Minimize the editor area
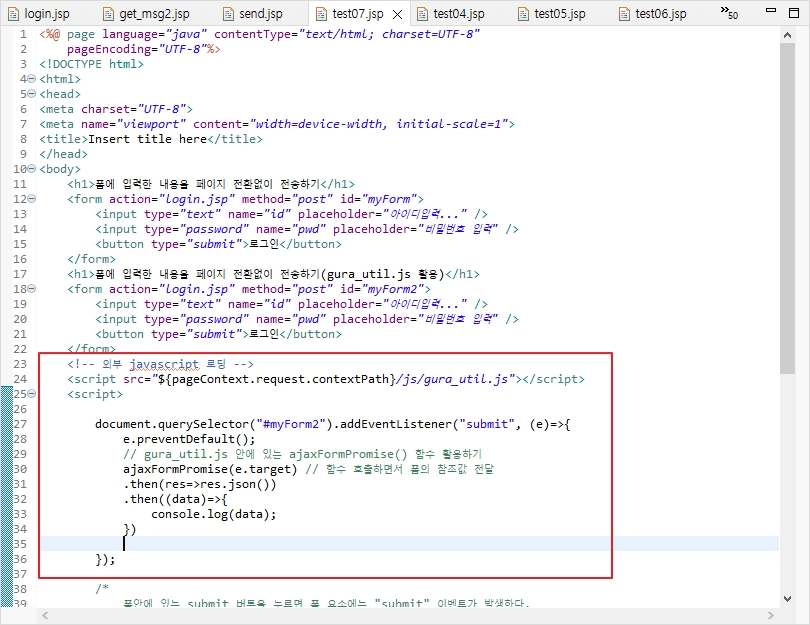 point(771,10)
